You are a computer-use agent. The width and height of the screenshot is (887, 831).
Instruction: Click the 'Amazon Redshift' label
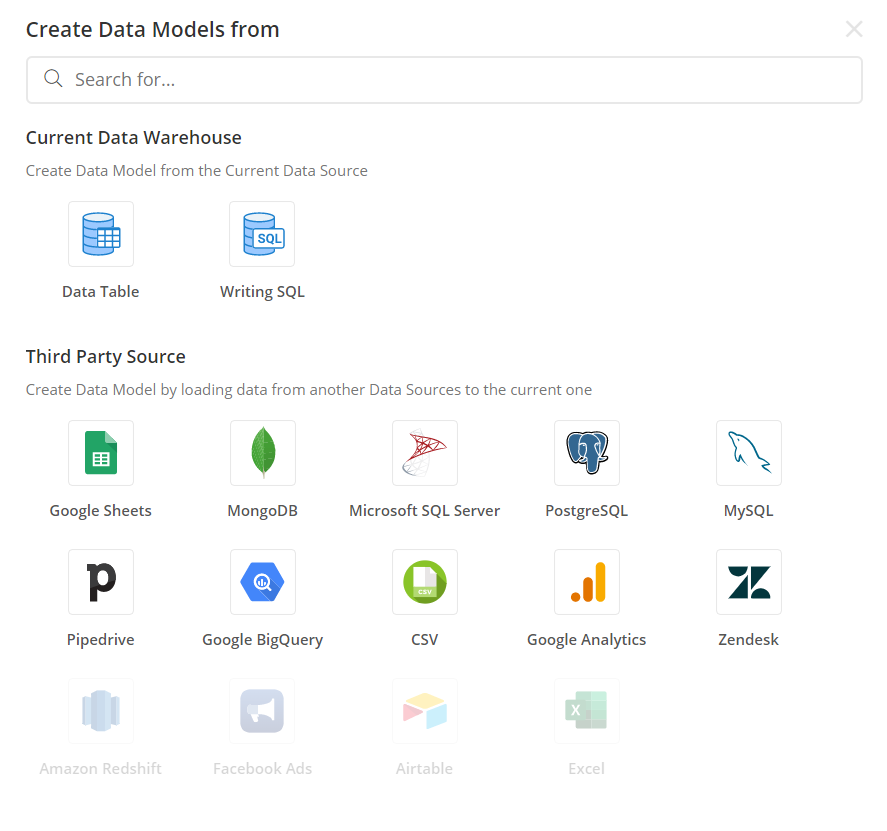[x=101, y=768]
